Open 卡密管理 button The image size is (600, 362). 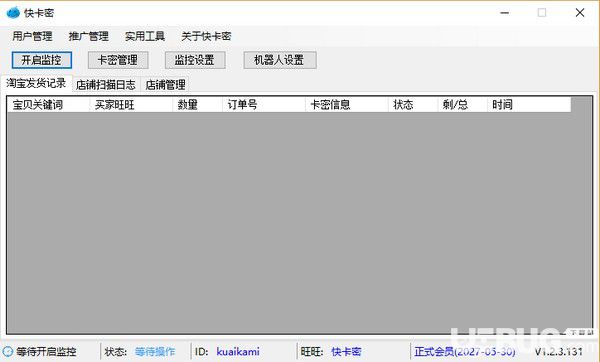(x=118, y=60)
